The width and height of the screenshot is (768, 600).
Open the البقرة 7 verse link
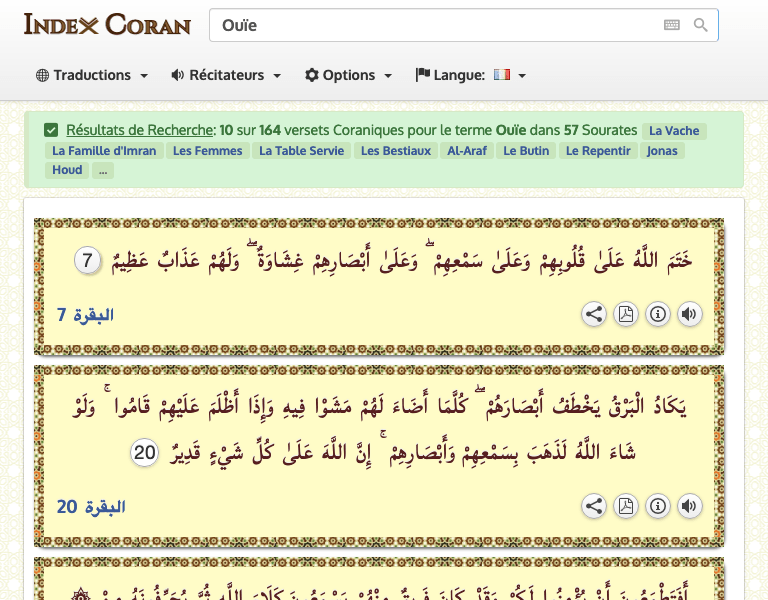(85, 315)
